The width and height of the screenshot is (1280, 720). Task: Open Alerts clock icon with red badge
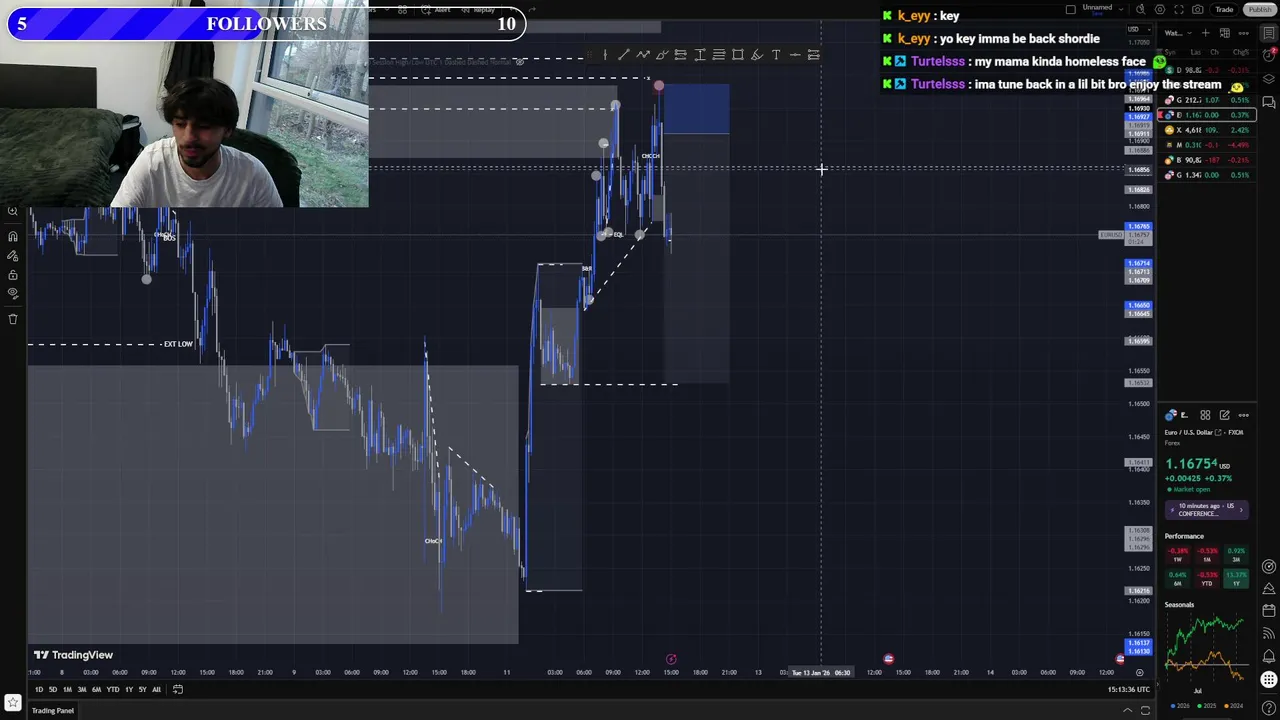[1268, 58]
